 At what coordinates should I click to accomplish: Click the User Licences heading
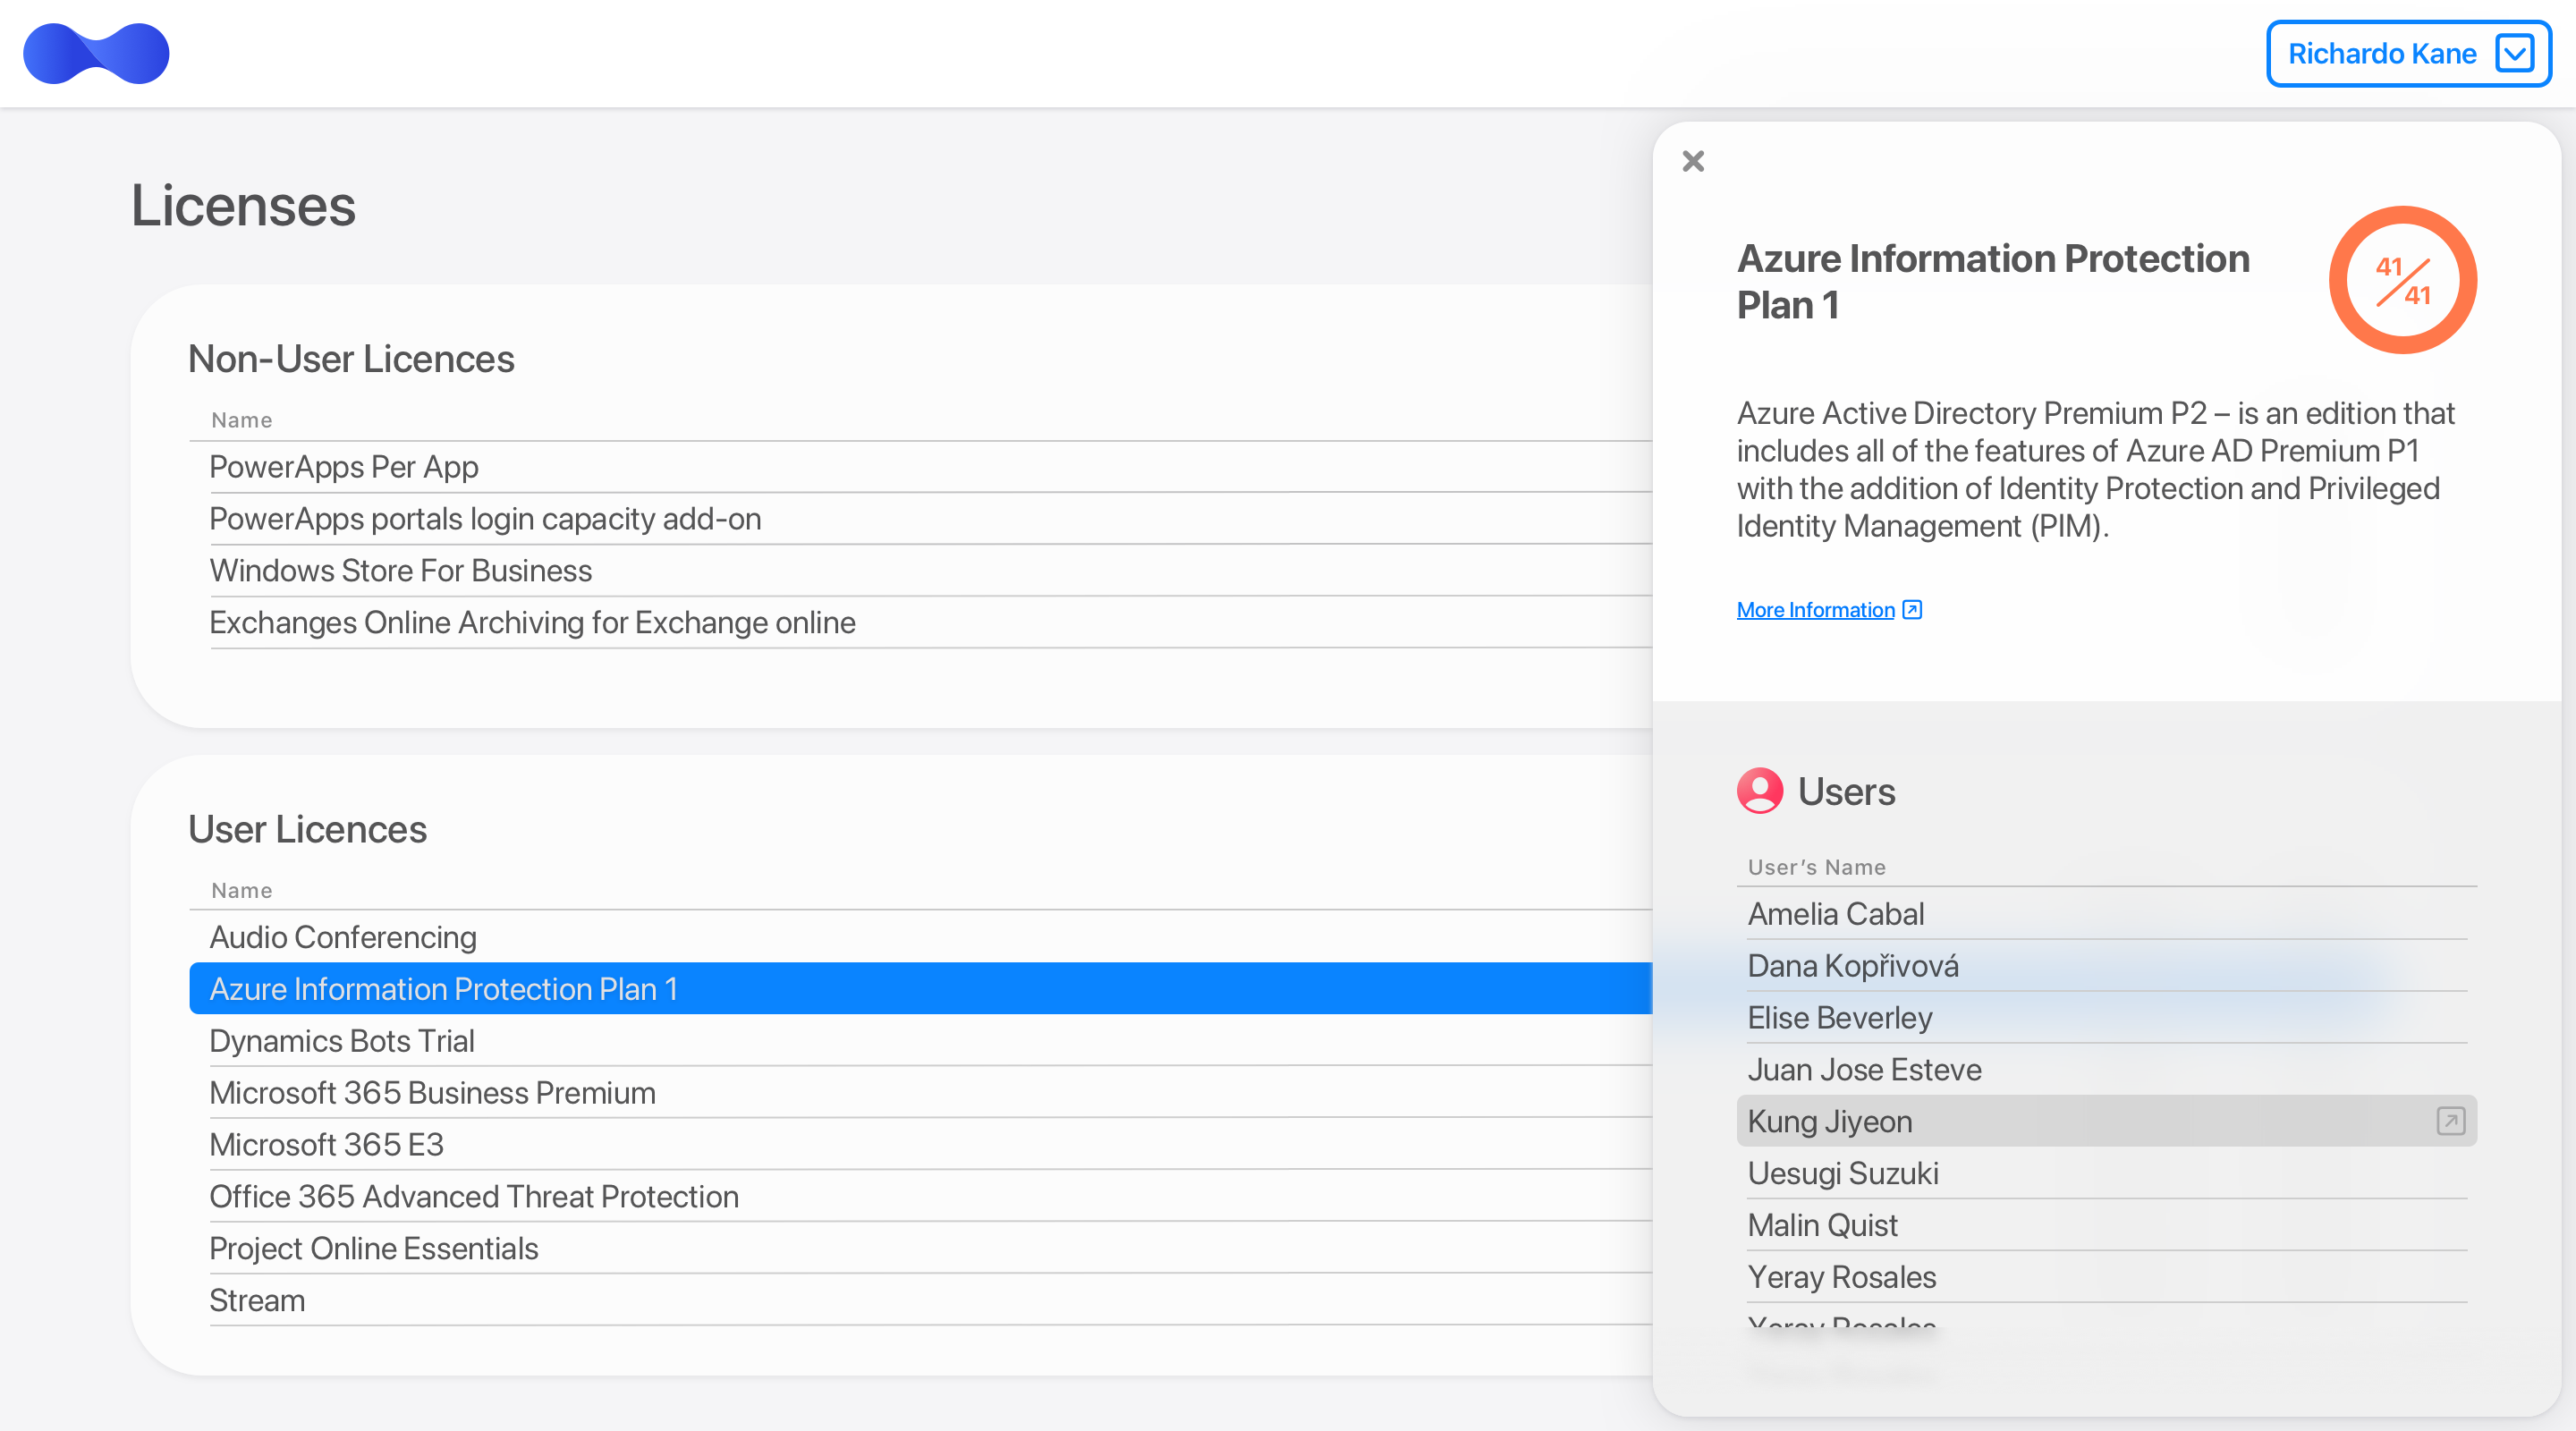pyautogui.click(x=307, y=829)
